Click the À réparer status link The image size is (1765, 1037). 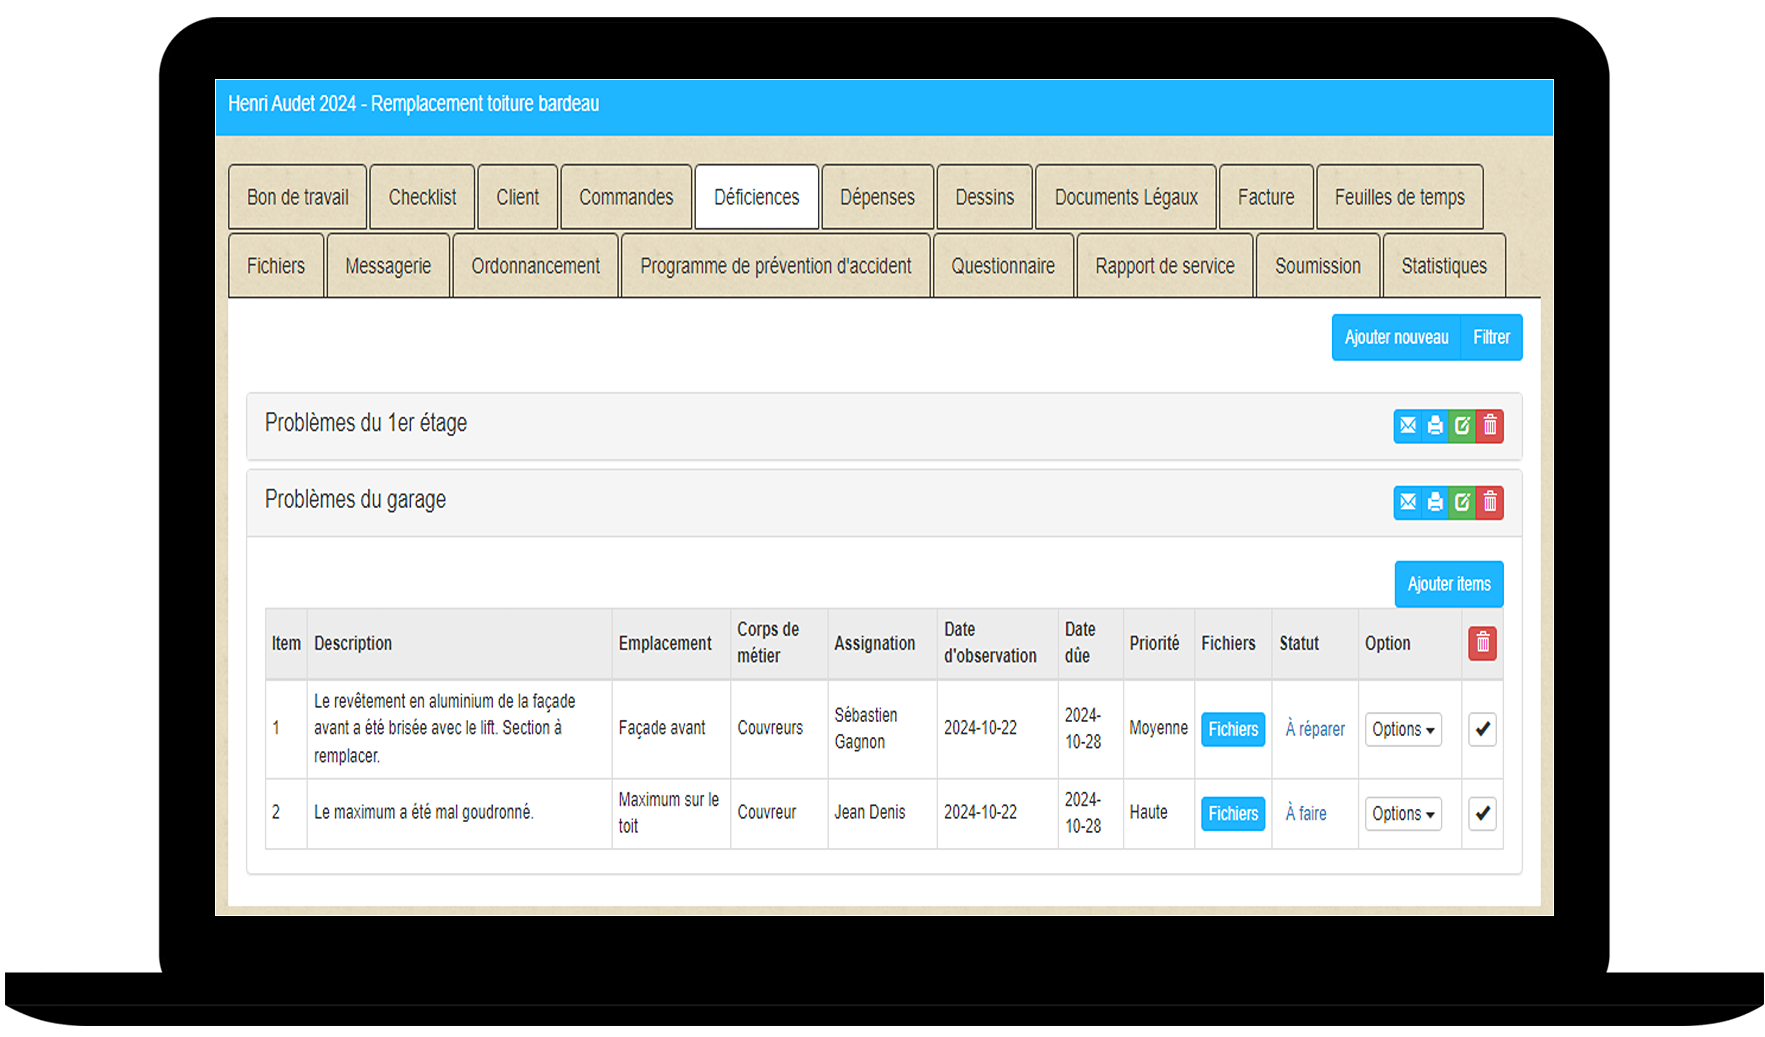point(1314,729)
